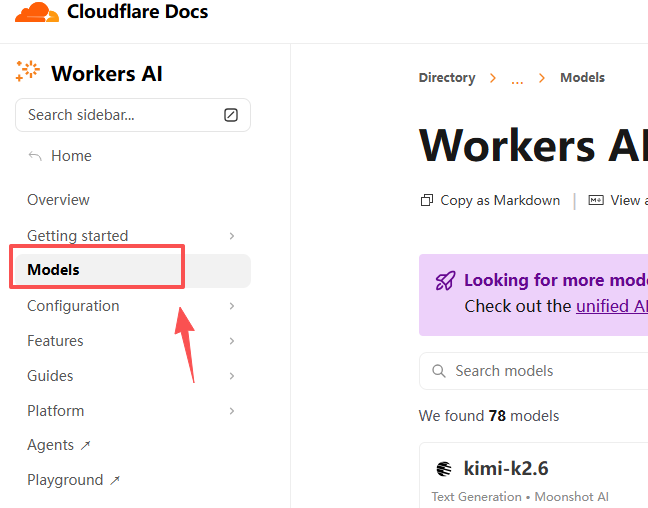
Task: Expand the Platform chevron
Action: tap(232, 411)
